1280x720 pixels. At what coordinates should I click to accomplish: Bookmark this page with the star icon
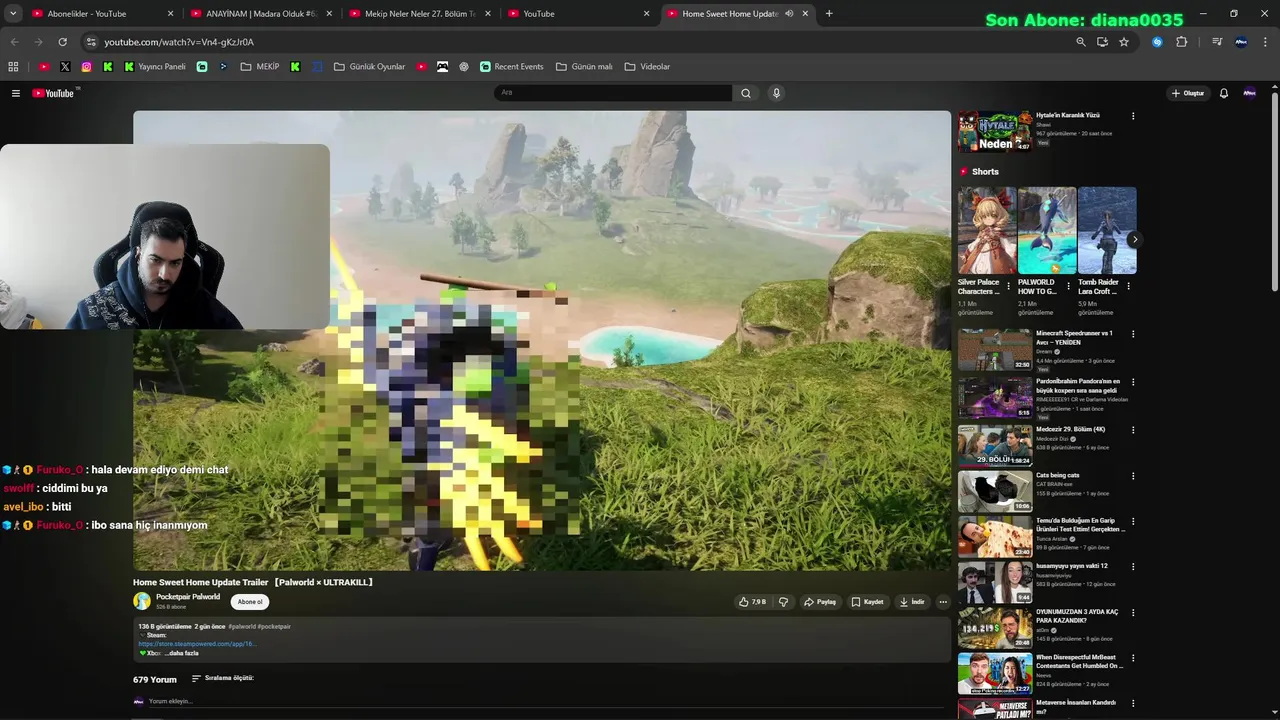(x=1124, y=42)
